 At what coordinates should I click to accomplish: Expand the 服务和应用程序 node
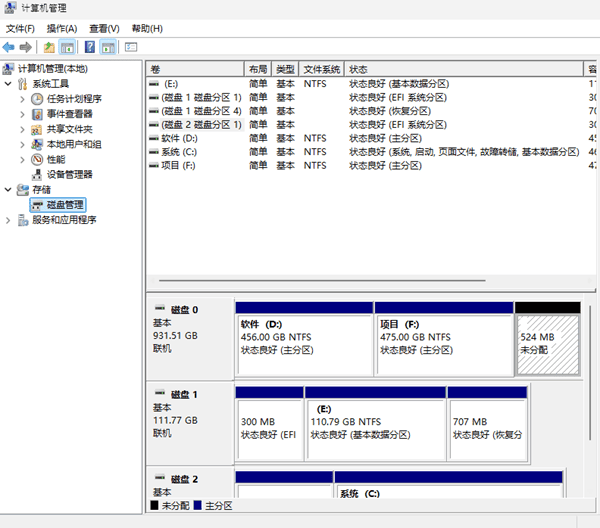[9, 220]
